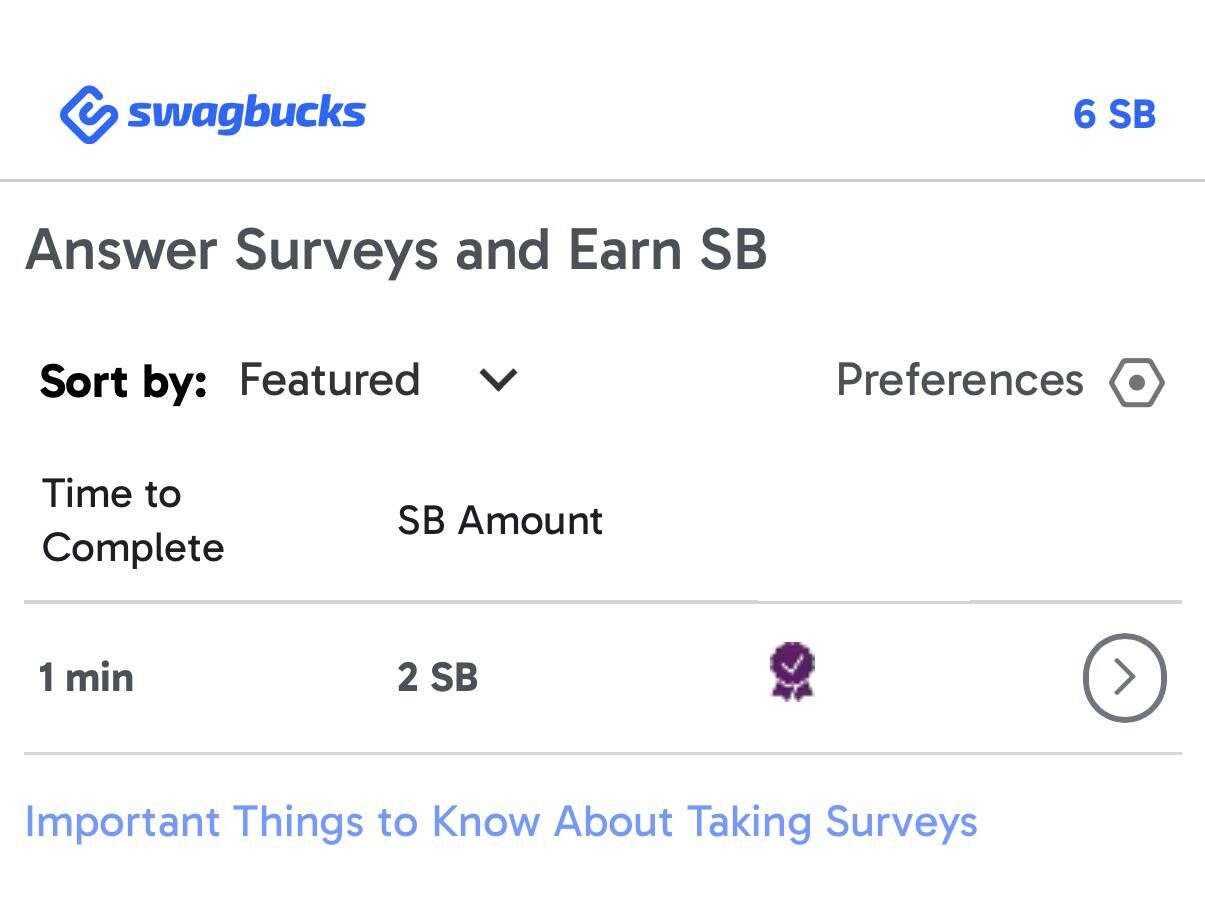Click the checkmark inside the purple ribbon badge
1205x910 pixels.
(x=790, y=668)
